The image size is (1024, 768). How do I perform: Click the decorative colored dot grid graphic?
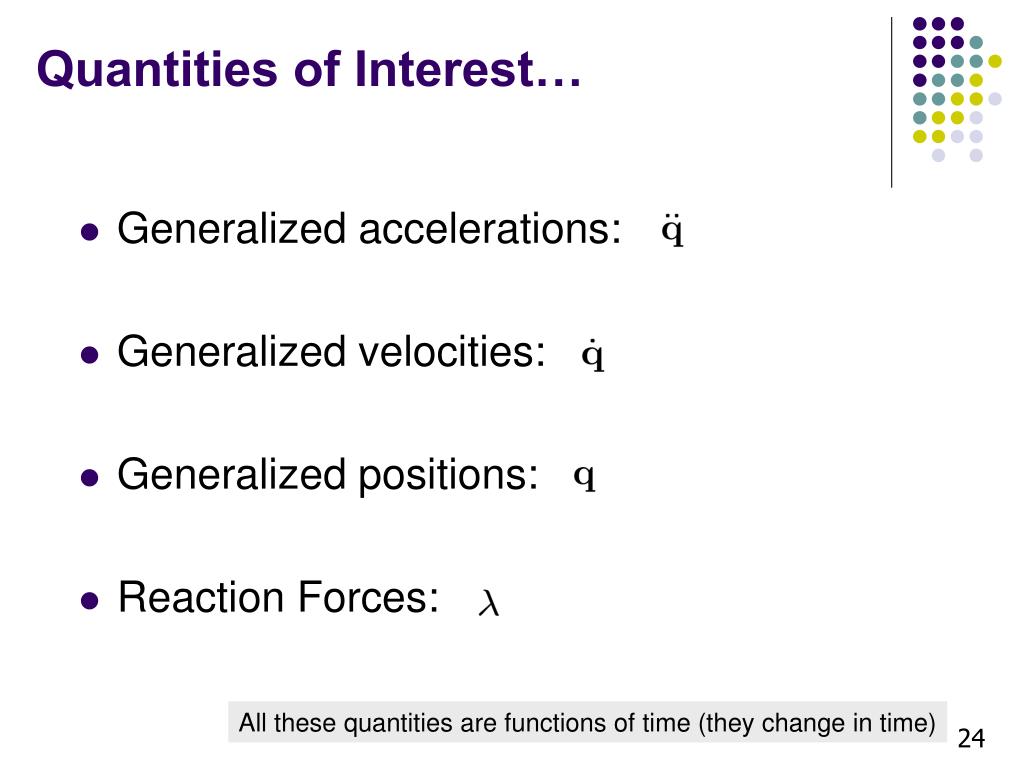(957, 89)
